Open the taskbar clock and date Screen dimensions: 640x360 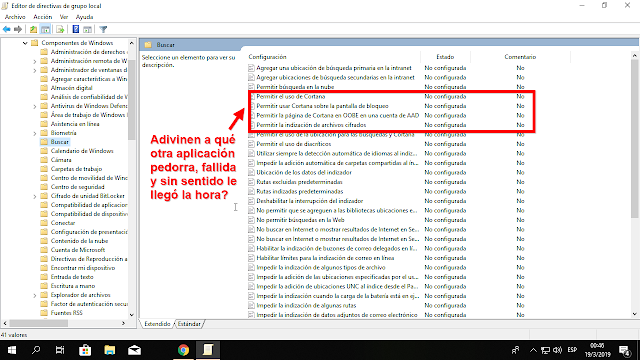tap(597, 350)
